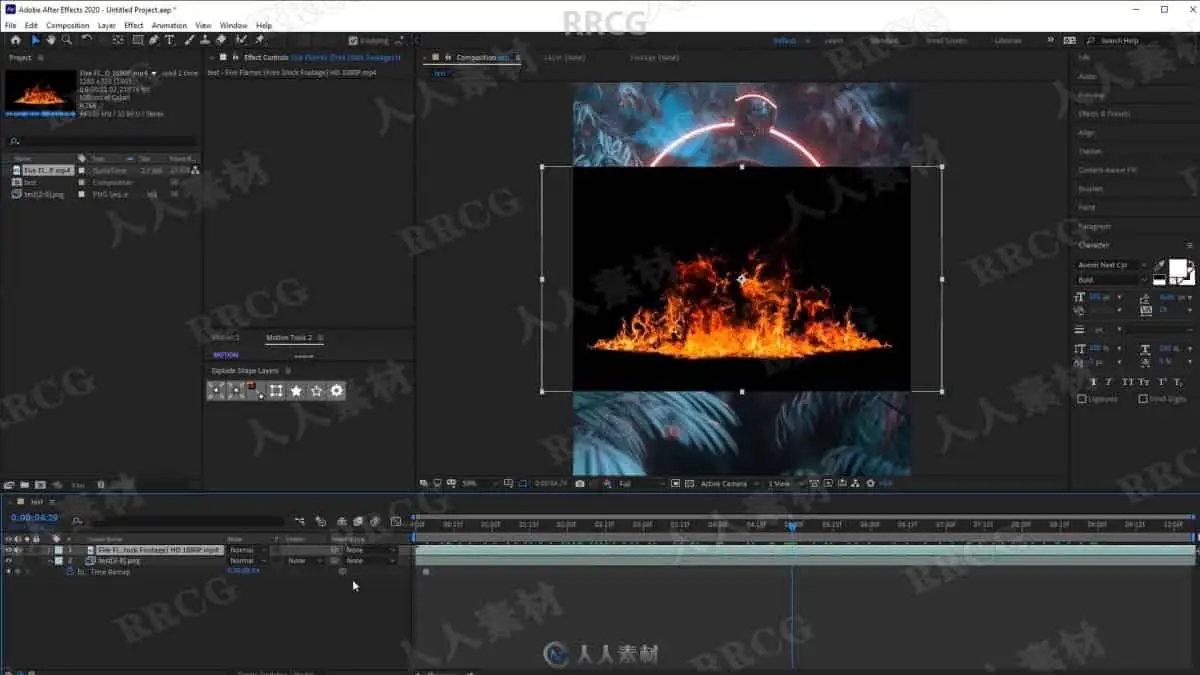Open the Bold font style dropdown
1200x675 pixels.
coord(1112,280)
